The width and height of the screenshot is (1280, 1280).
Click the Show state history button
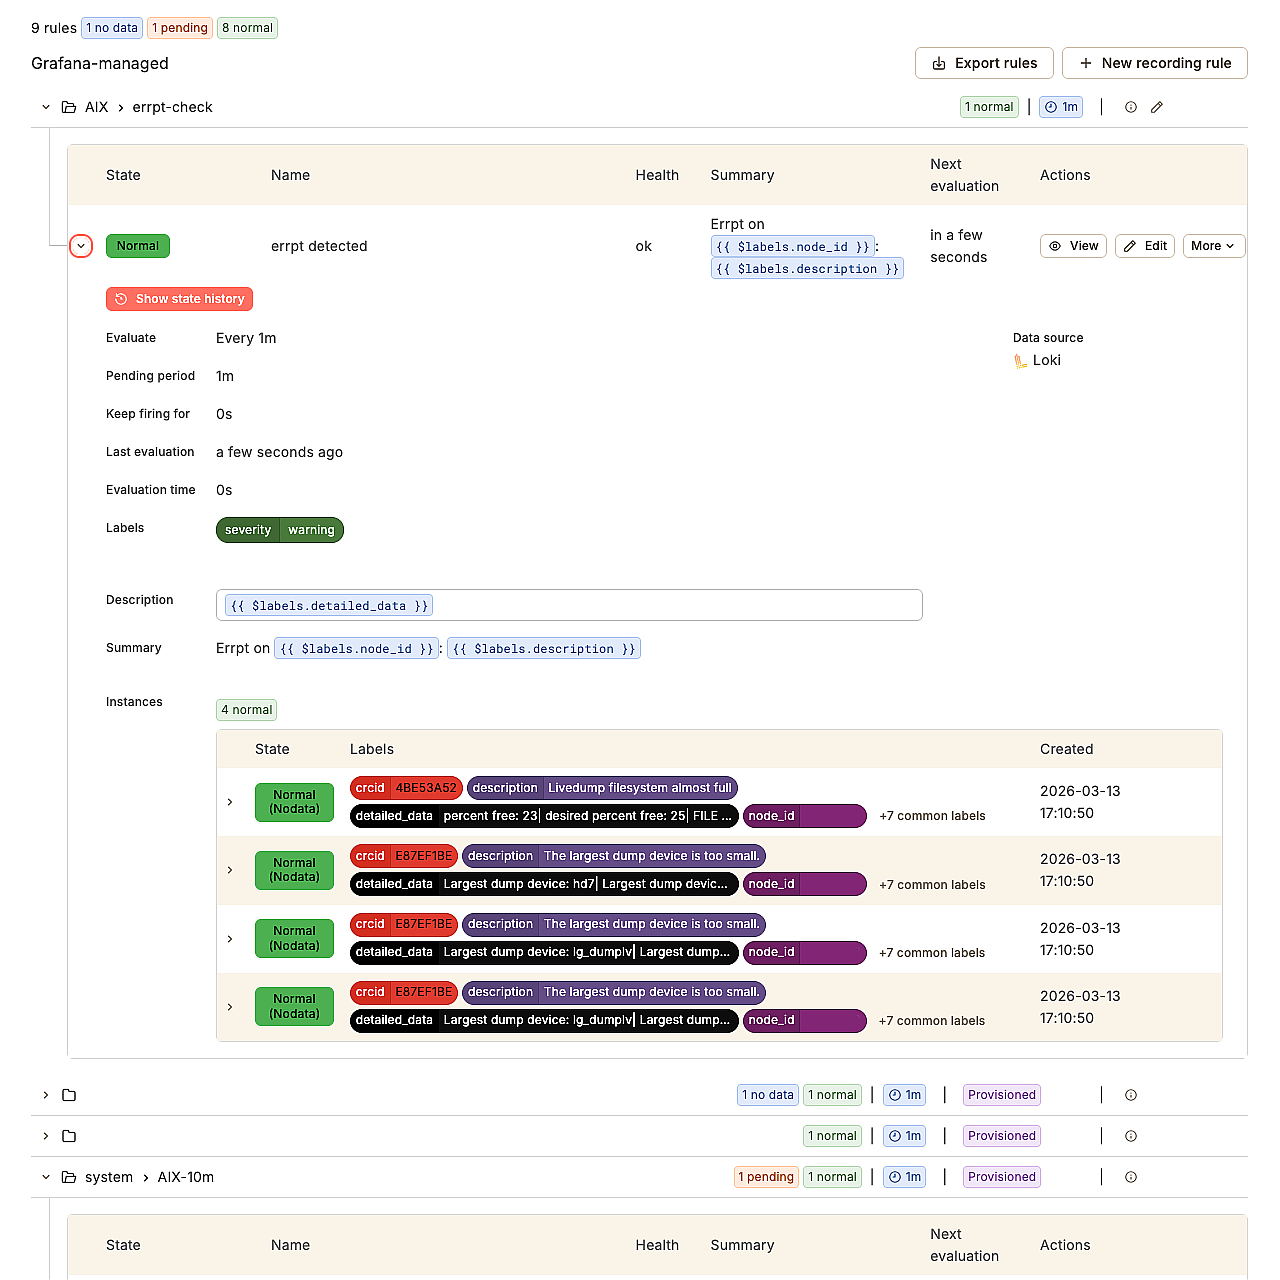click(x=179, y=299)
